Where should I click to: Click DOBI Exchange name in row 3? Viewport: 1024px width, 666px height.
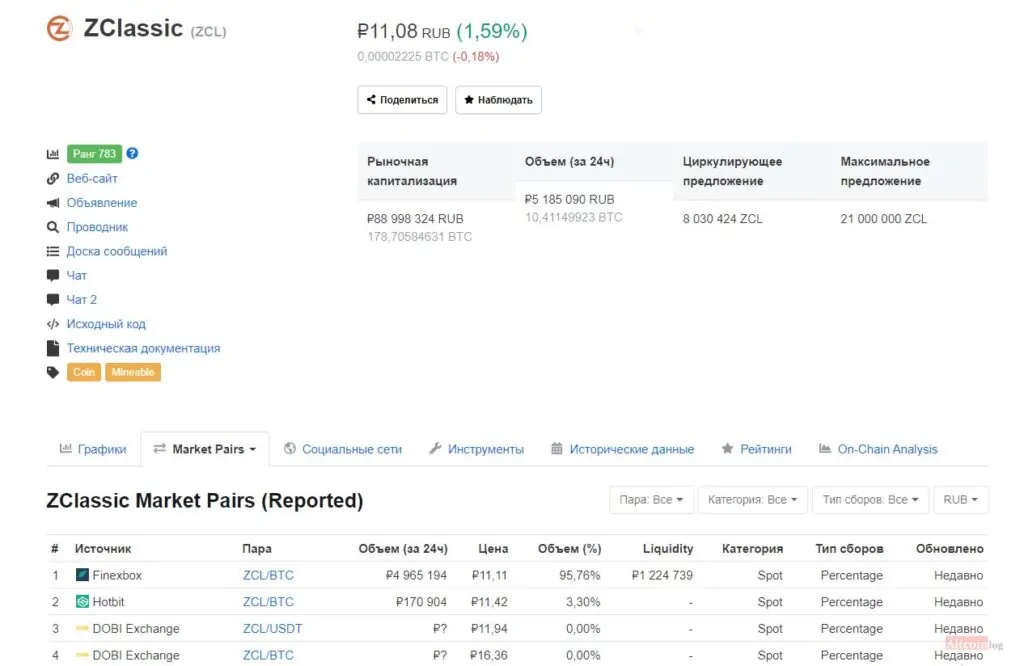(x=136, y=629)
